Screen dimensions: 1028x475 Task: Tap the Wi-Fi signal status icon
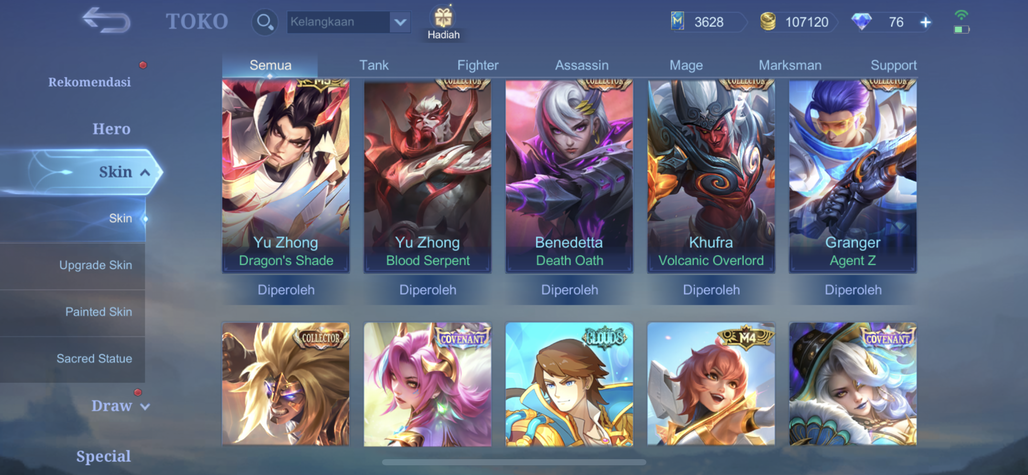[x=961, y=14]
